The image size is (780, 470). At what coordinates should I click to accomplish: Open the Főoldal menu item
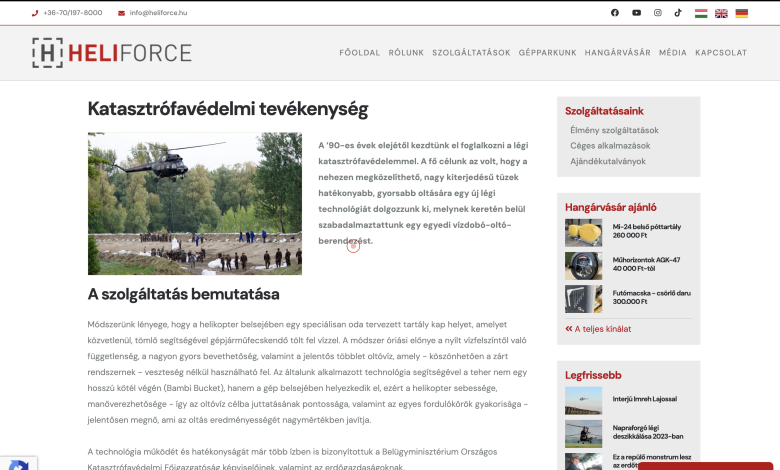[359, 53]
